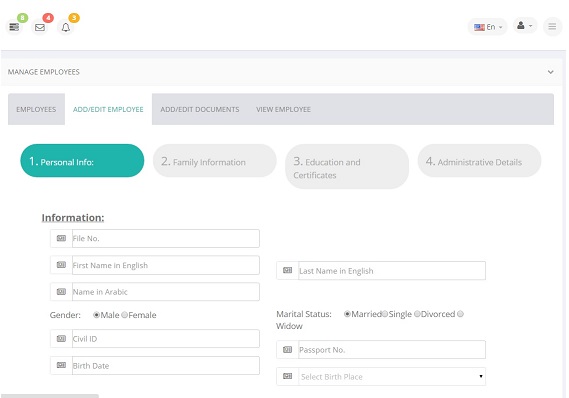569x398 pixels.
Task: Click into the Passport No. input
Action: (x=392, y=350)
